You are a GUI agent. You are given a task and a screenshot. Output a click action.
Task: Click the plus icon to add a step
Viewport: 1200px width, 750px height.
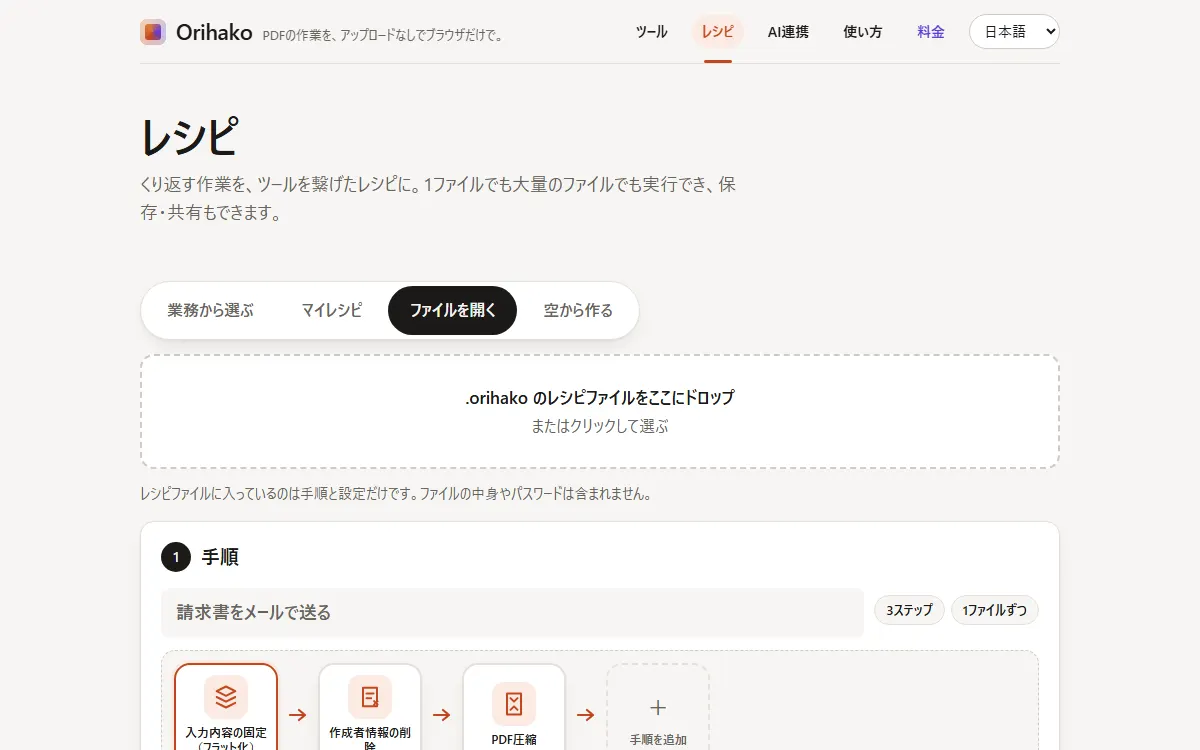click(x=658, y=708)
